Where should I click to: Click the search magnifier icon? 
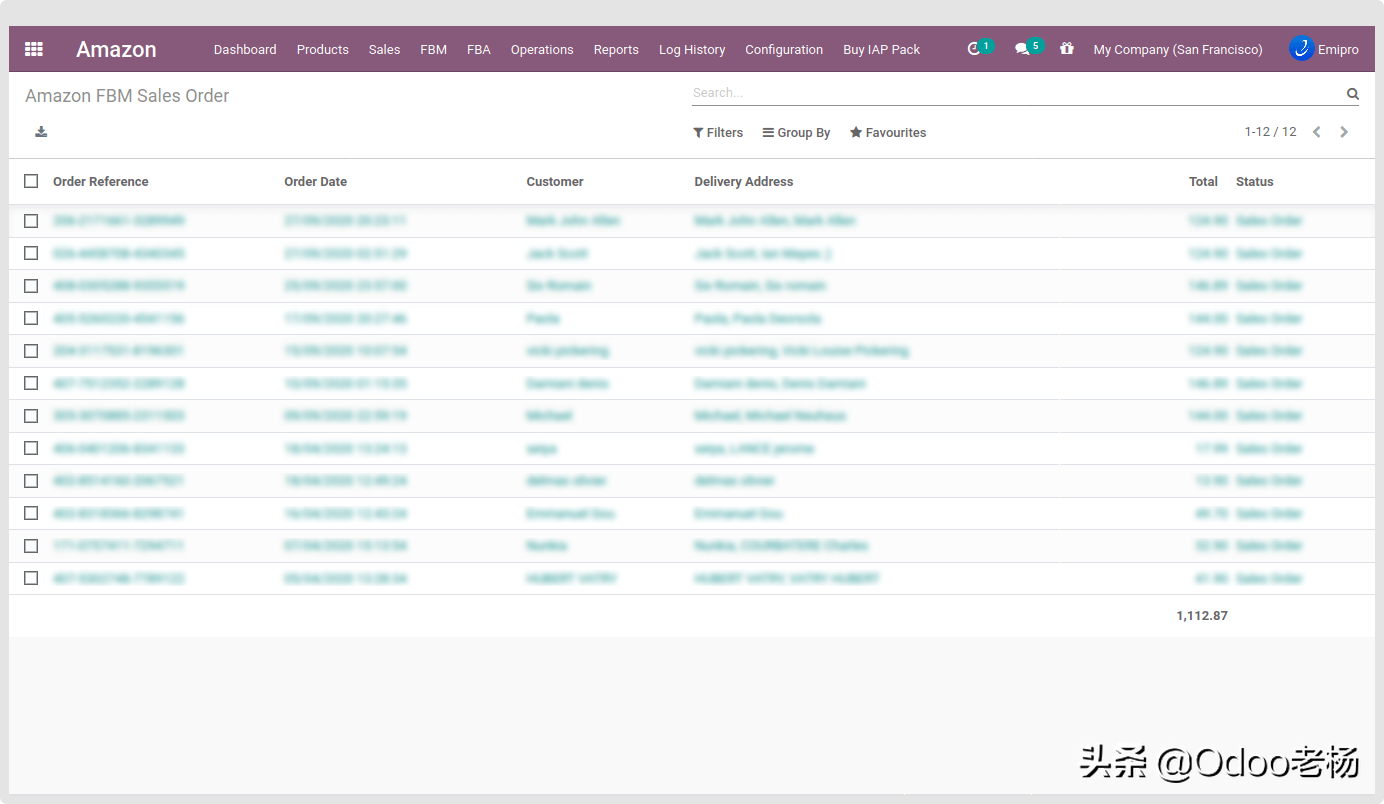1352,94
